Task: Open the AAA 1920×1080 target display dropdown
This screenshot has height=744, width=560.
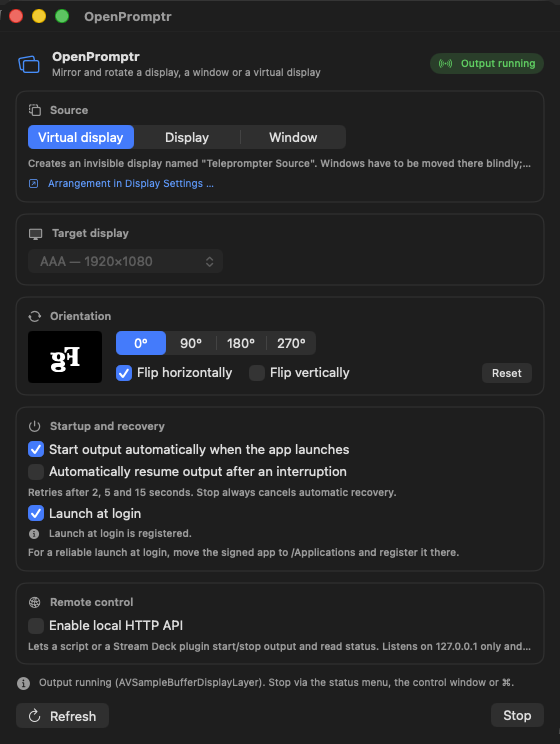Action: (125, 261)
